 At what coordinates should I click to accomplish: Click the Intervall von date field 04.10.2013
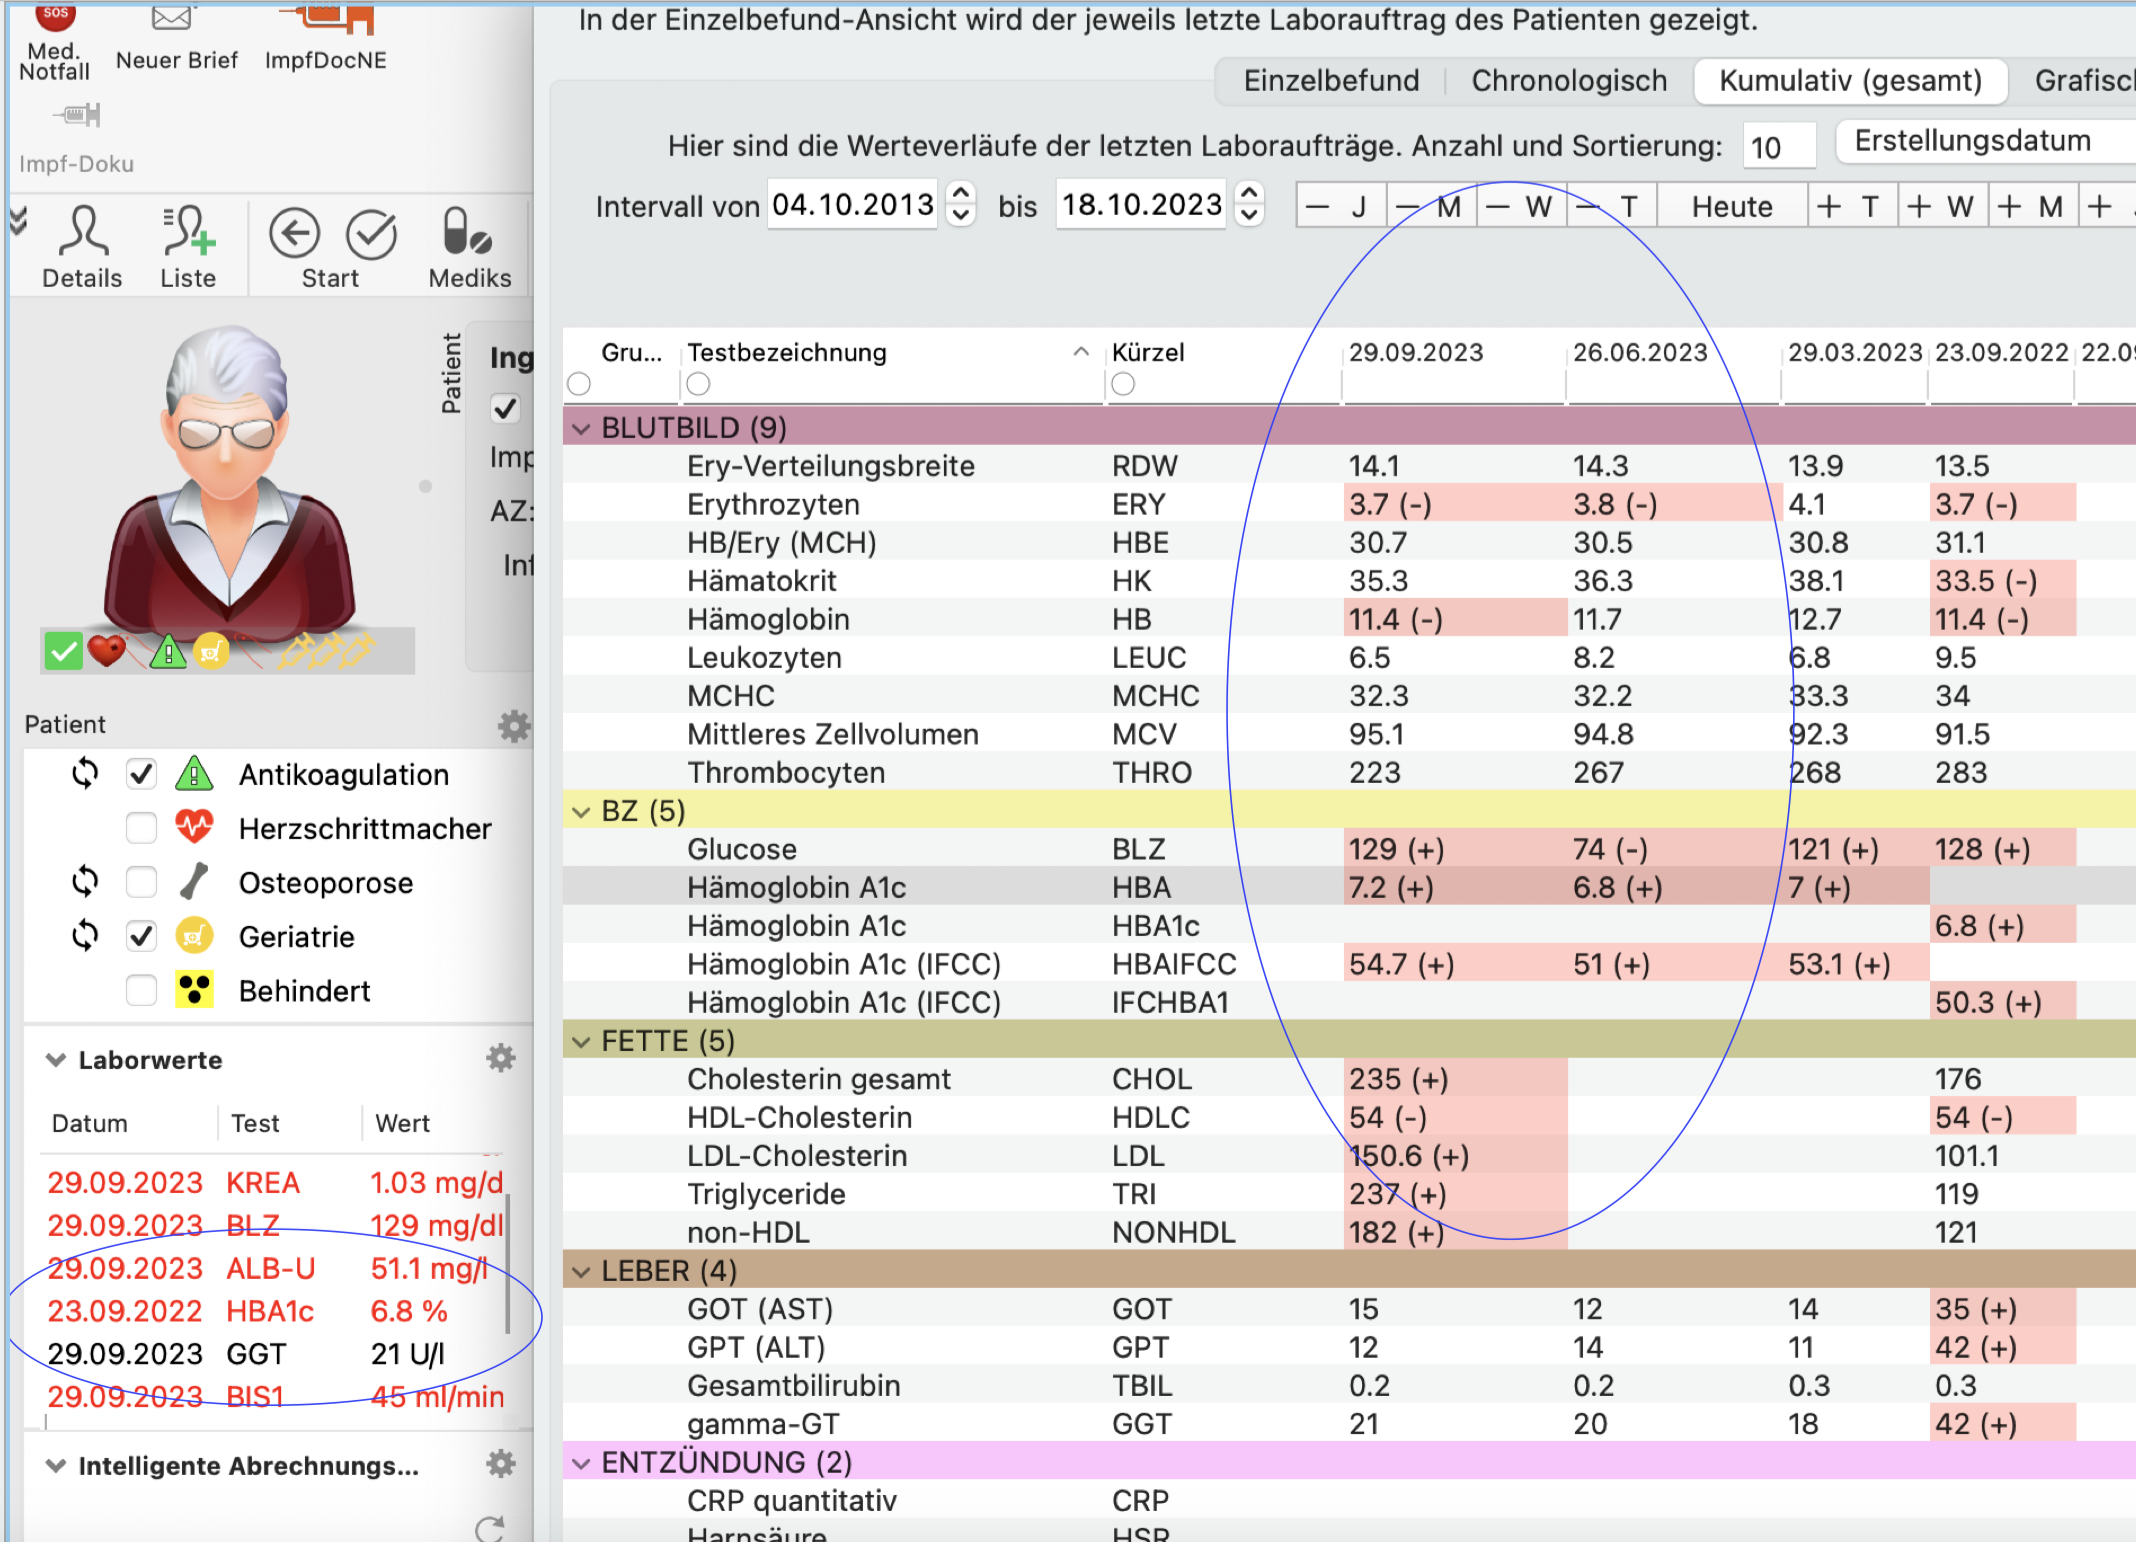pyautogui.click(x=853, y=204)
